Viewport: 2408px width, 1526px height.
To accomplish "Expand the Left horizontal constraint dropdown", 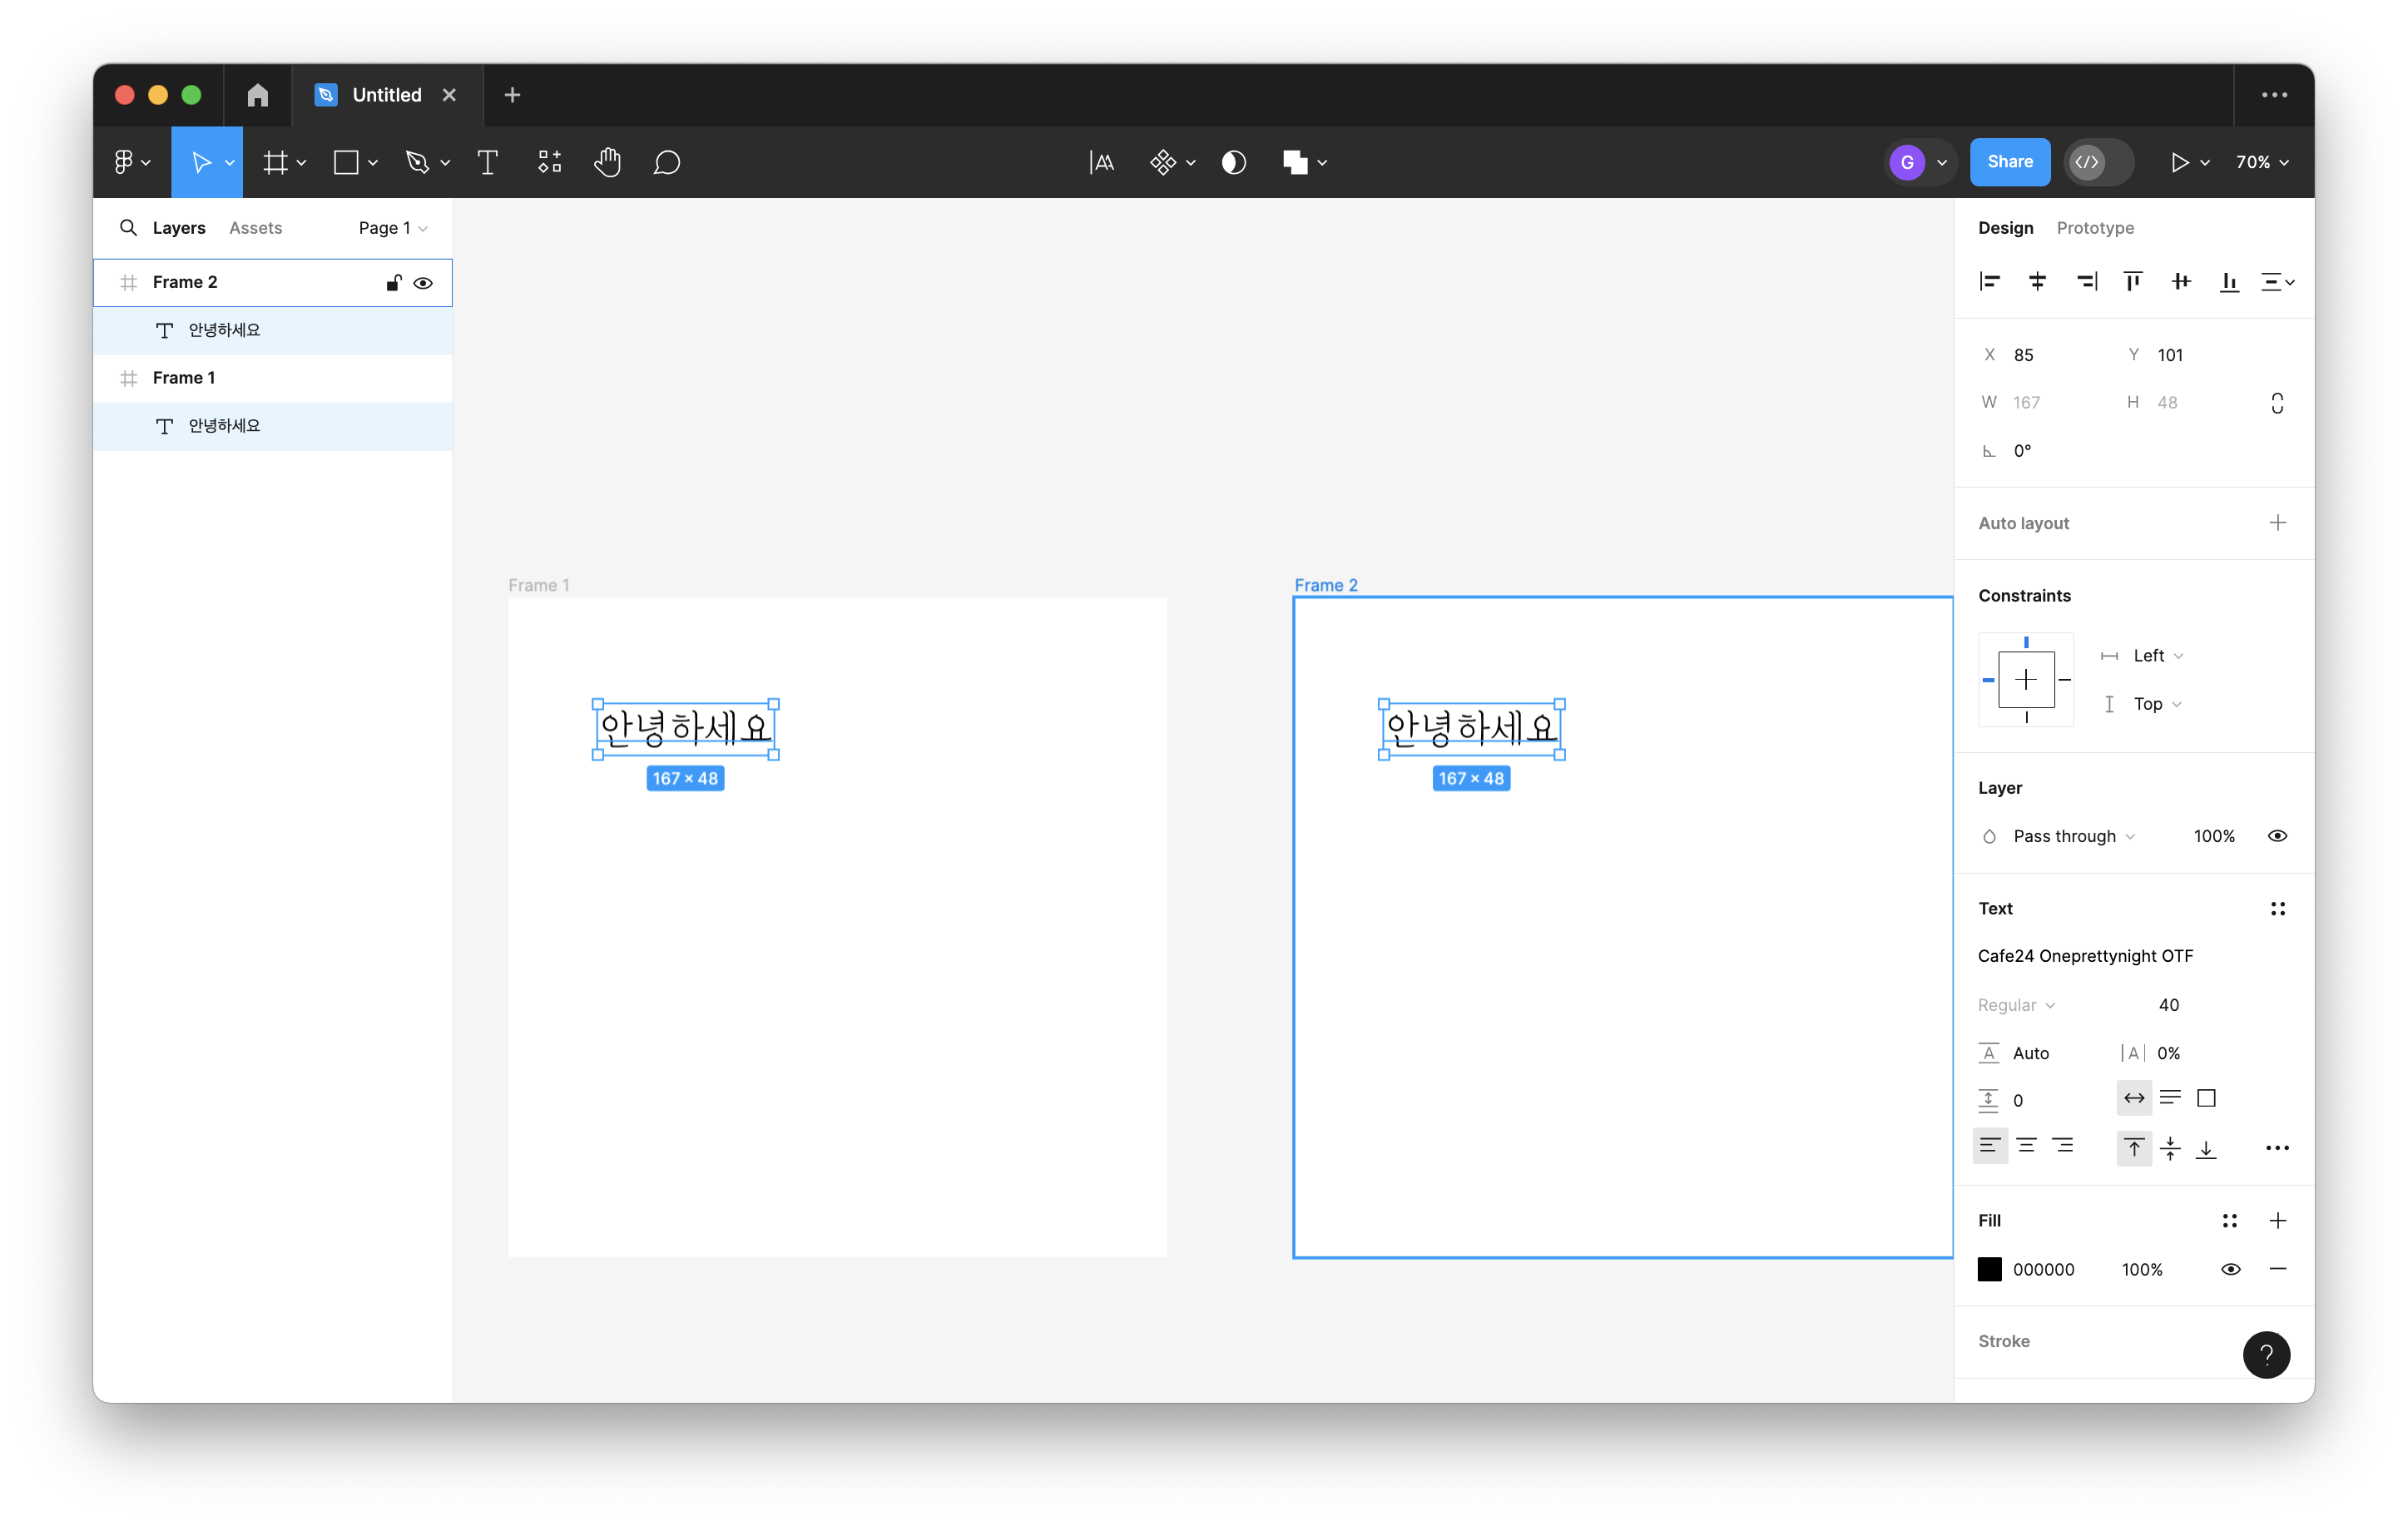I will point(2157,656).
